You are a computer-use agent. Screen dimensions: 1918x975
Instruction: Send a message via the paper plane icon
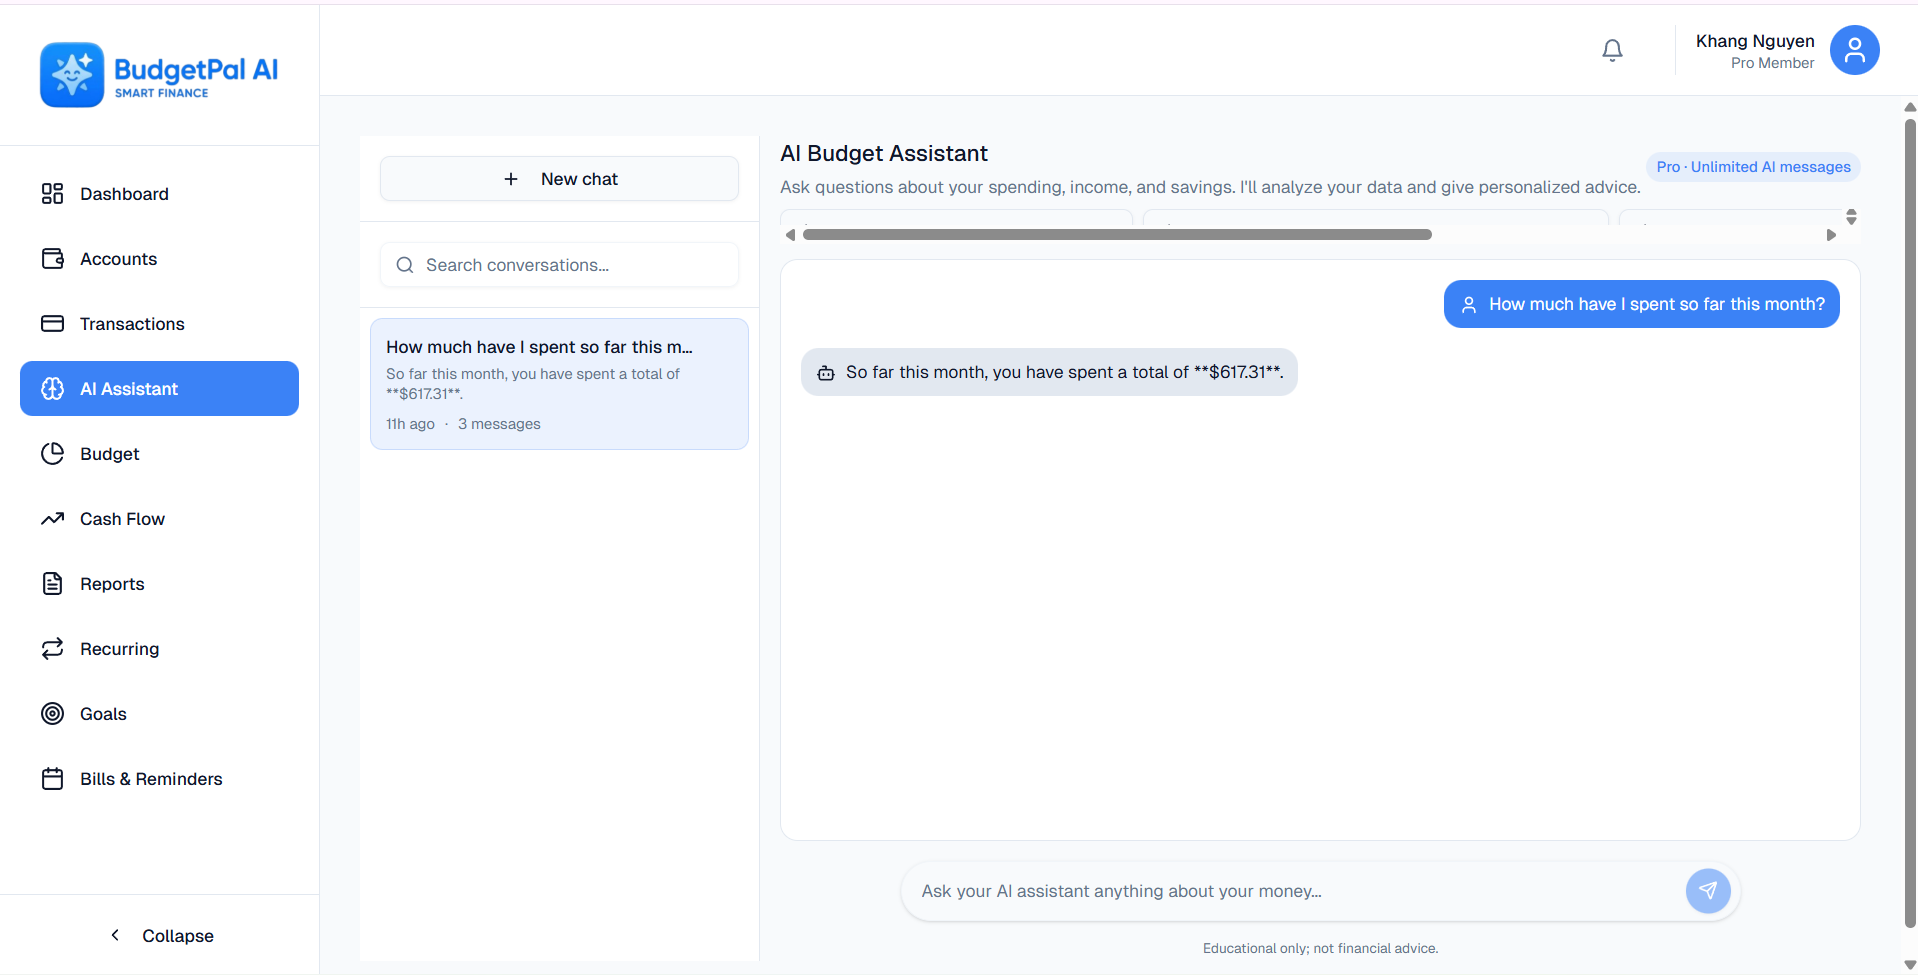[x=1708, y=890]
